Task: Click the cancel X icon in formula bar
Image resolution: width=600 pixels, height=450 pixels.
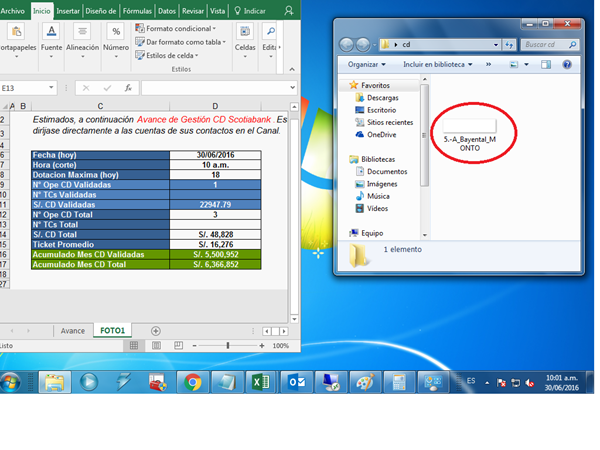Action: tap(86, 88)
